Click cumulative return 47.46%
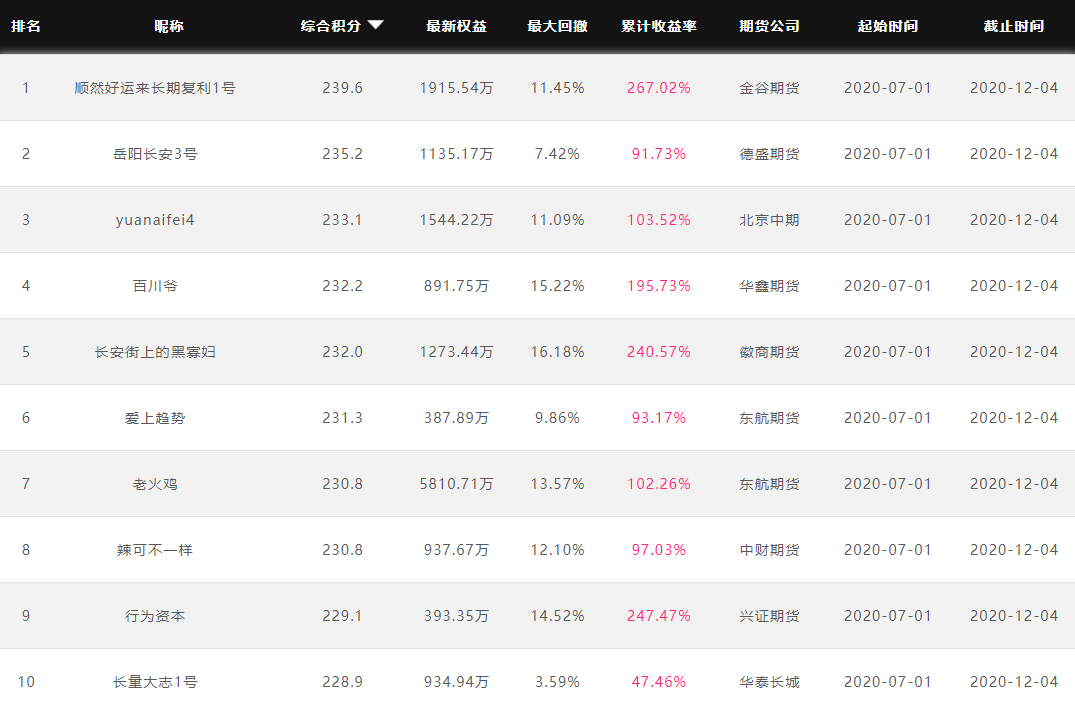The width and height of the screenshot is (1075, 711). (659, 682)
